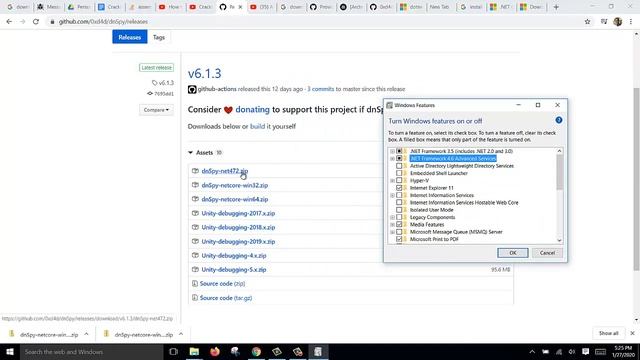Enable Internet Information Services checkbox
Image resolution: width=640 pixels, height=360 pixels.
tap(399, 195)
